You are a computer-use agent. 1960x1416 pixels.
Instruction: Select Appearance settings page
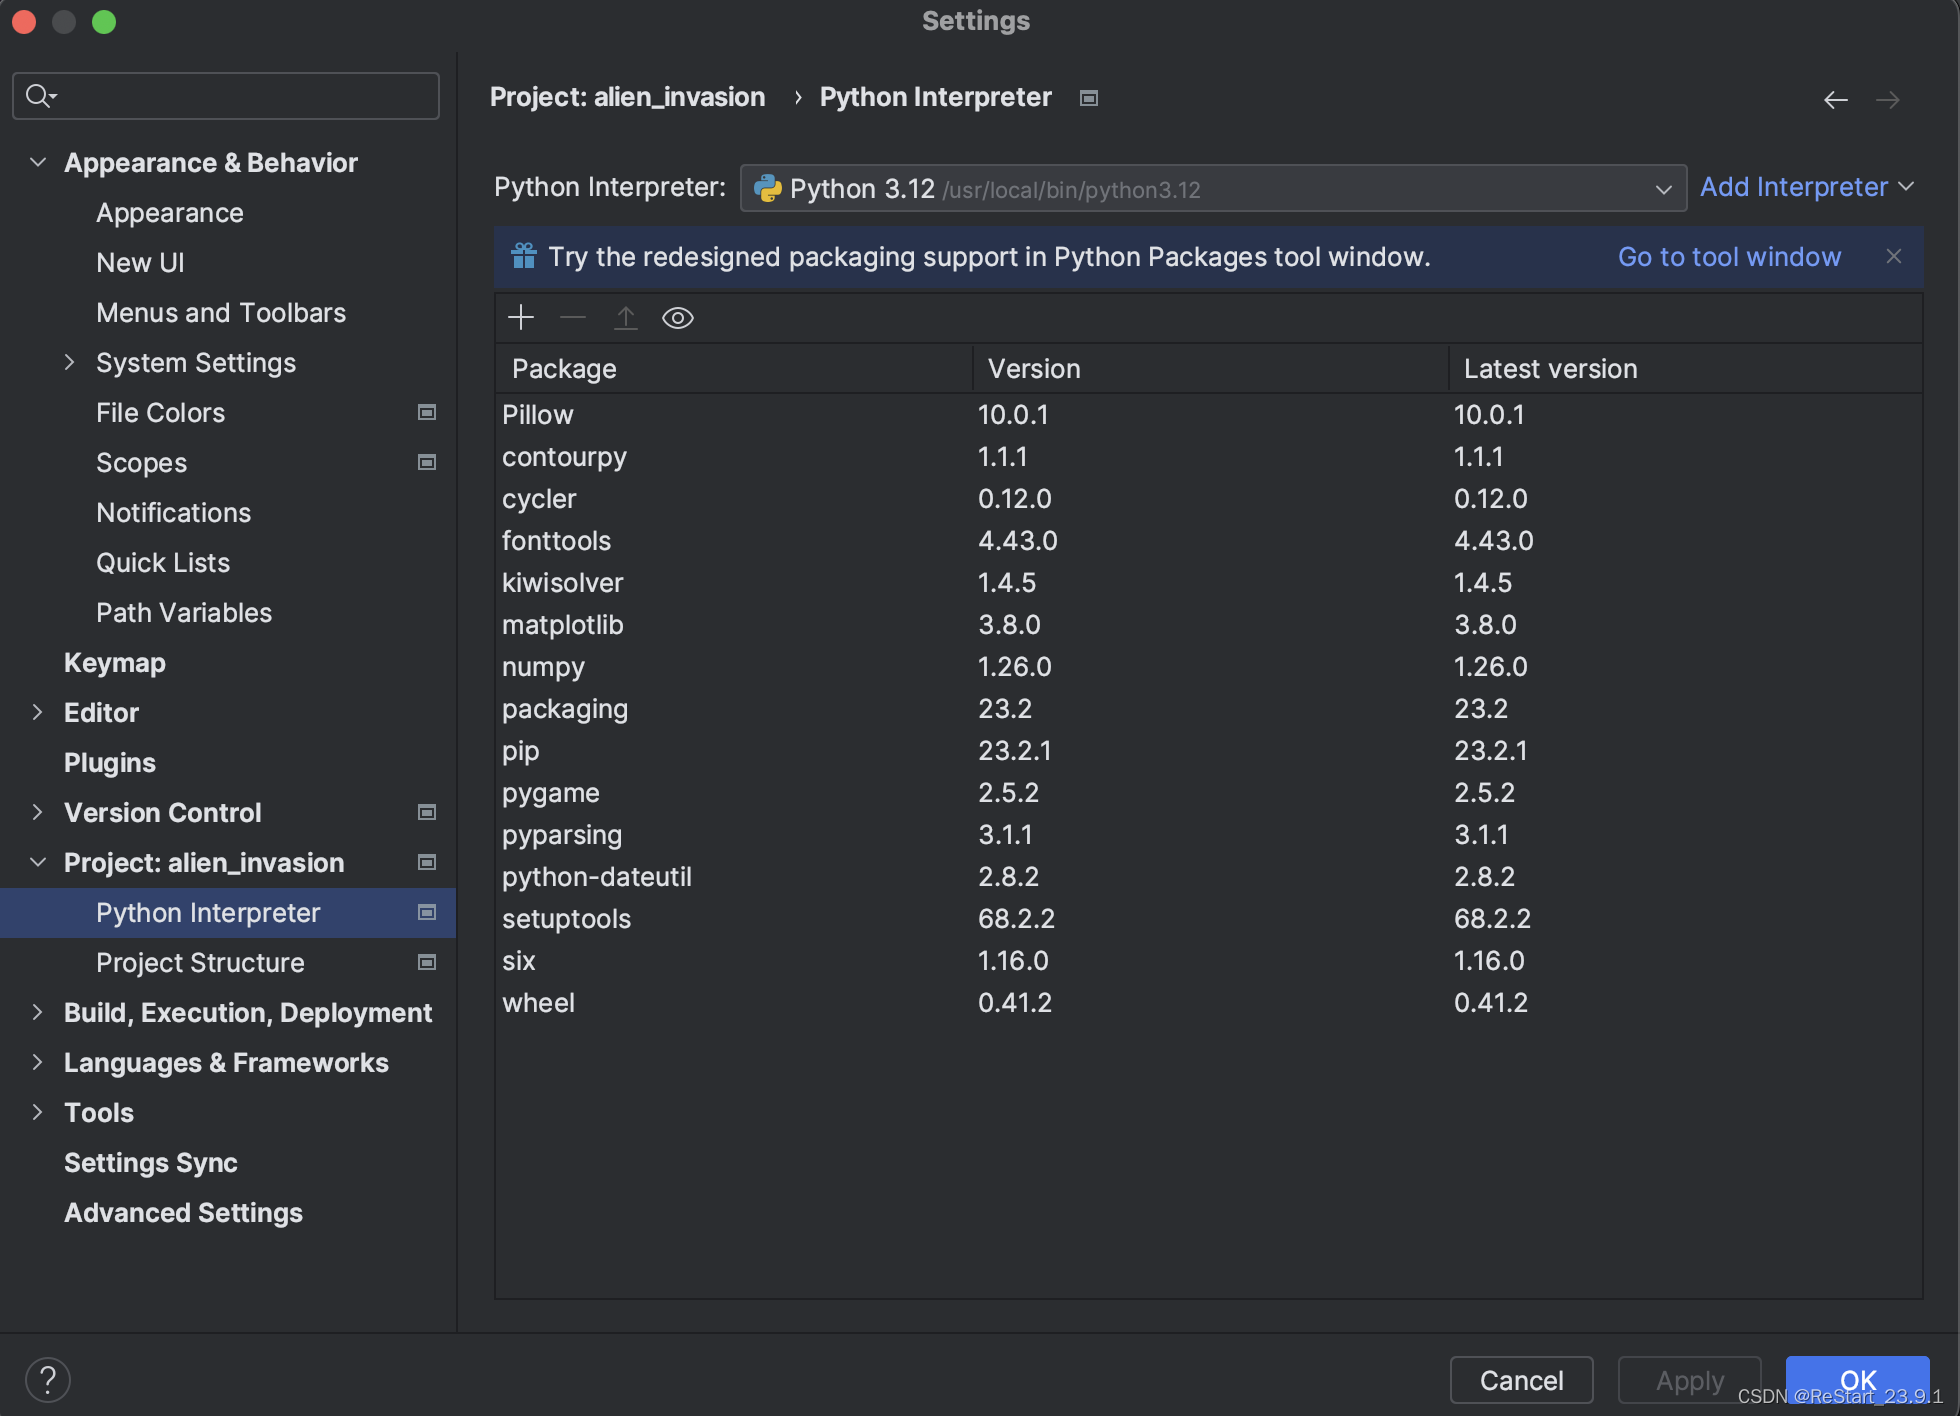pyautogui.click(x=170, y=213)
